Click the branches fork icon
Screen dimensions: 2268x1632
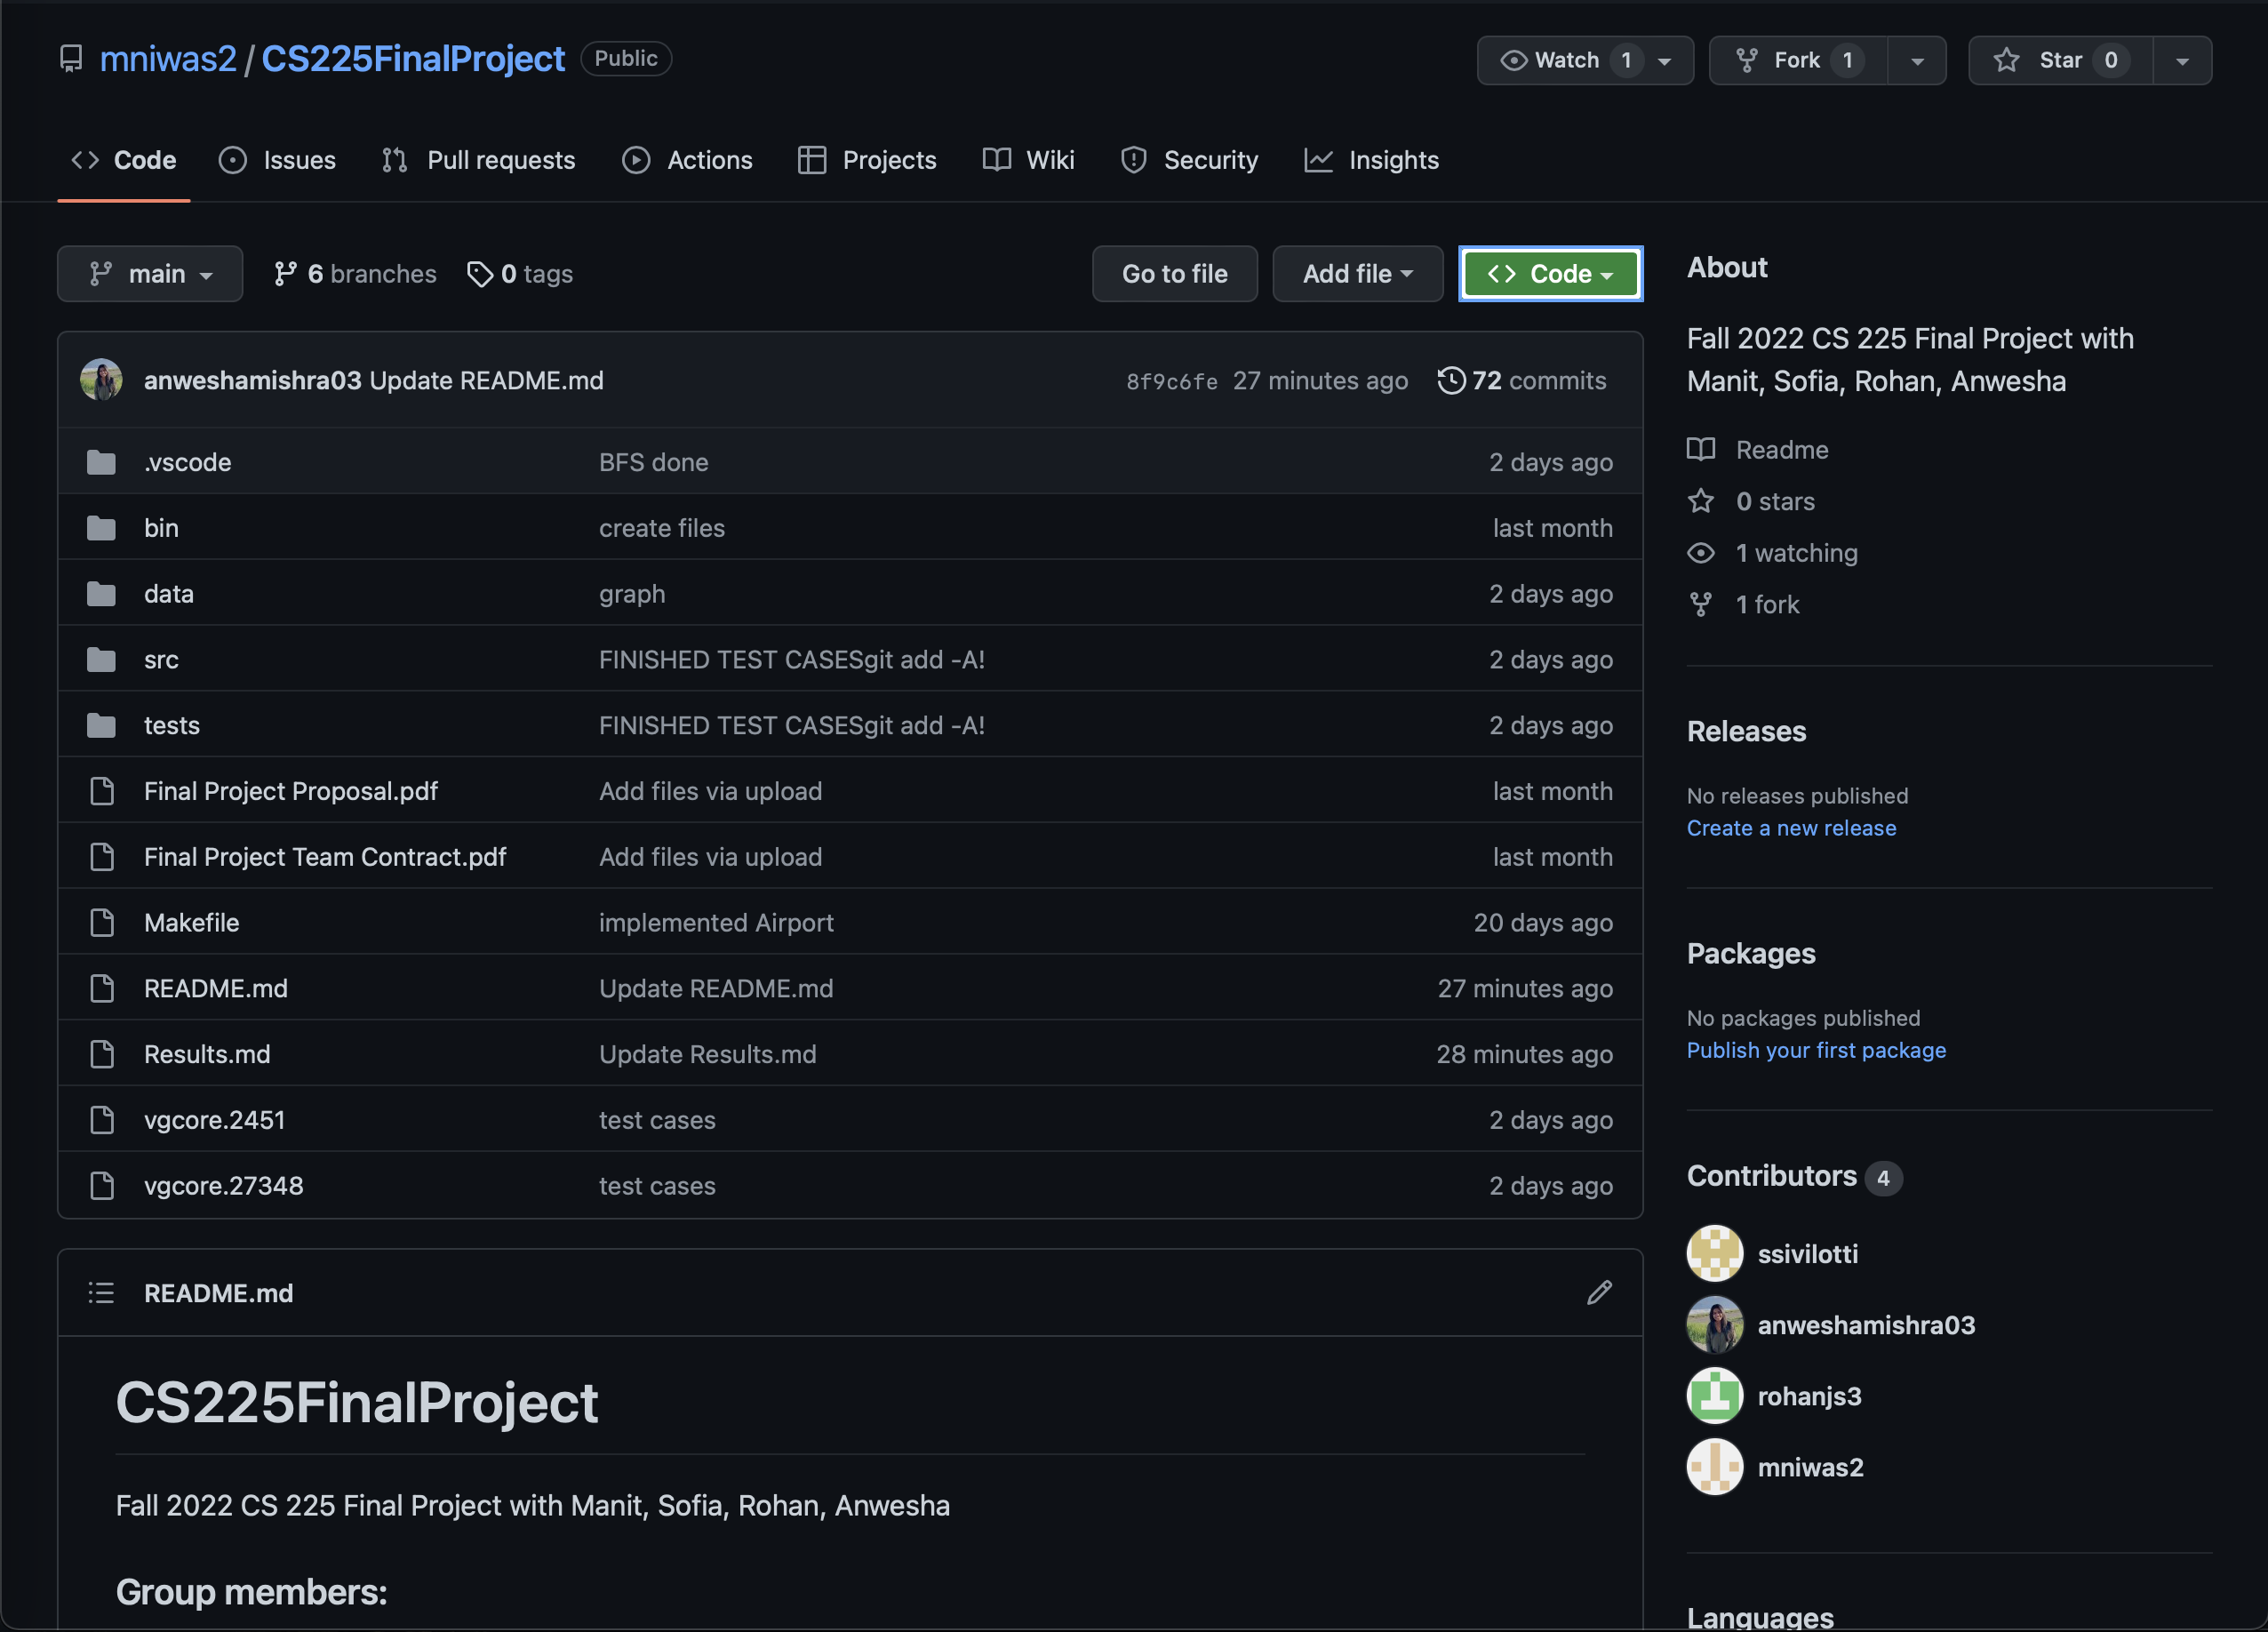[x=285, y=274]
